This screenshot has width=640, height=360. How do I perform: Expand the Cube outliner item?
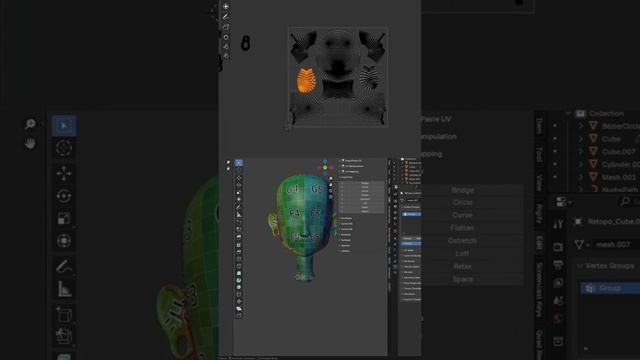point(580,139)
